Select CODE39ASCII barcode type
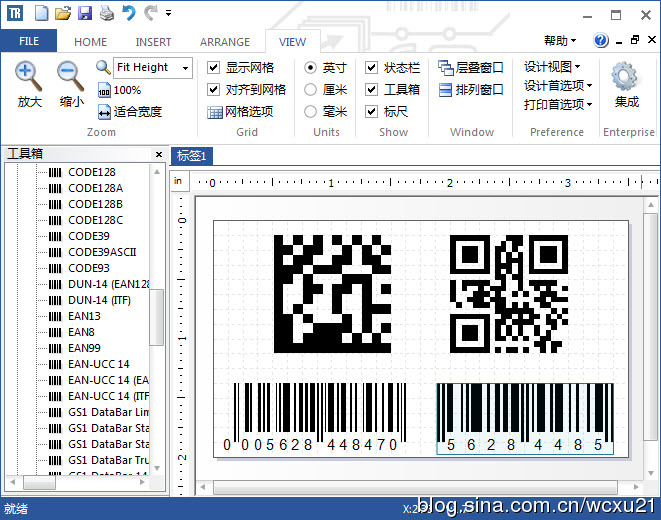This screenshot has height=520, width=661. click(102, 252)
